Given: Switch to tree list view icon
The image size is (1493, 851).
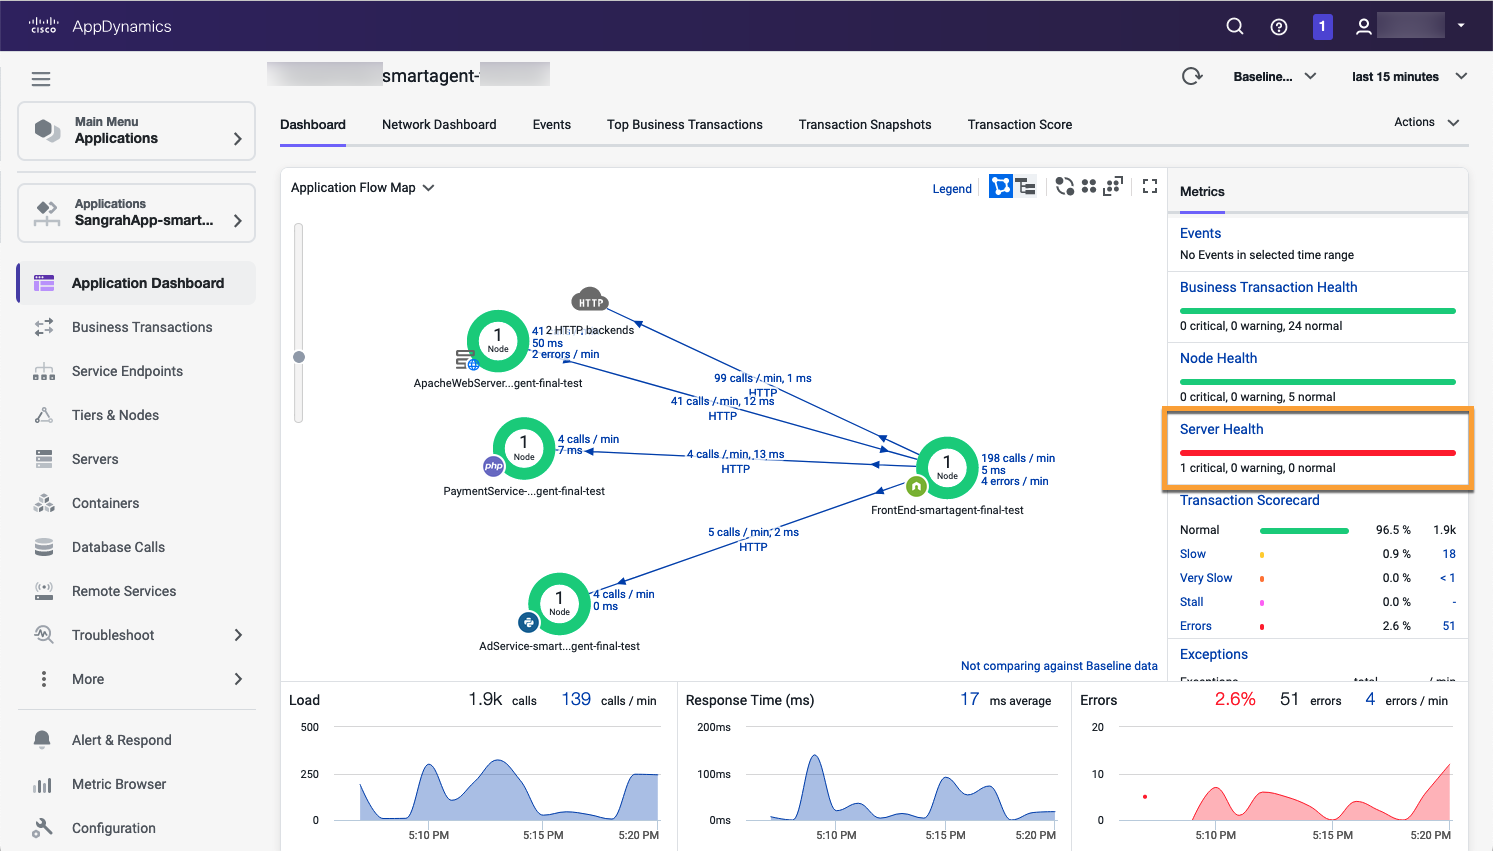Looking at the screenshot, I should (1025, 186).
